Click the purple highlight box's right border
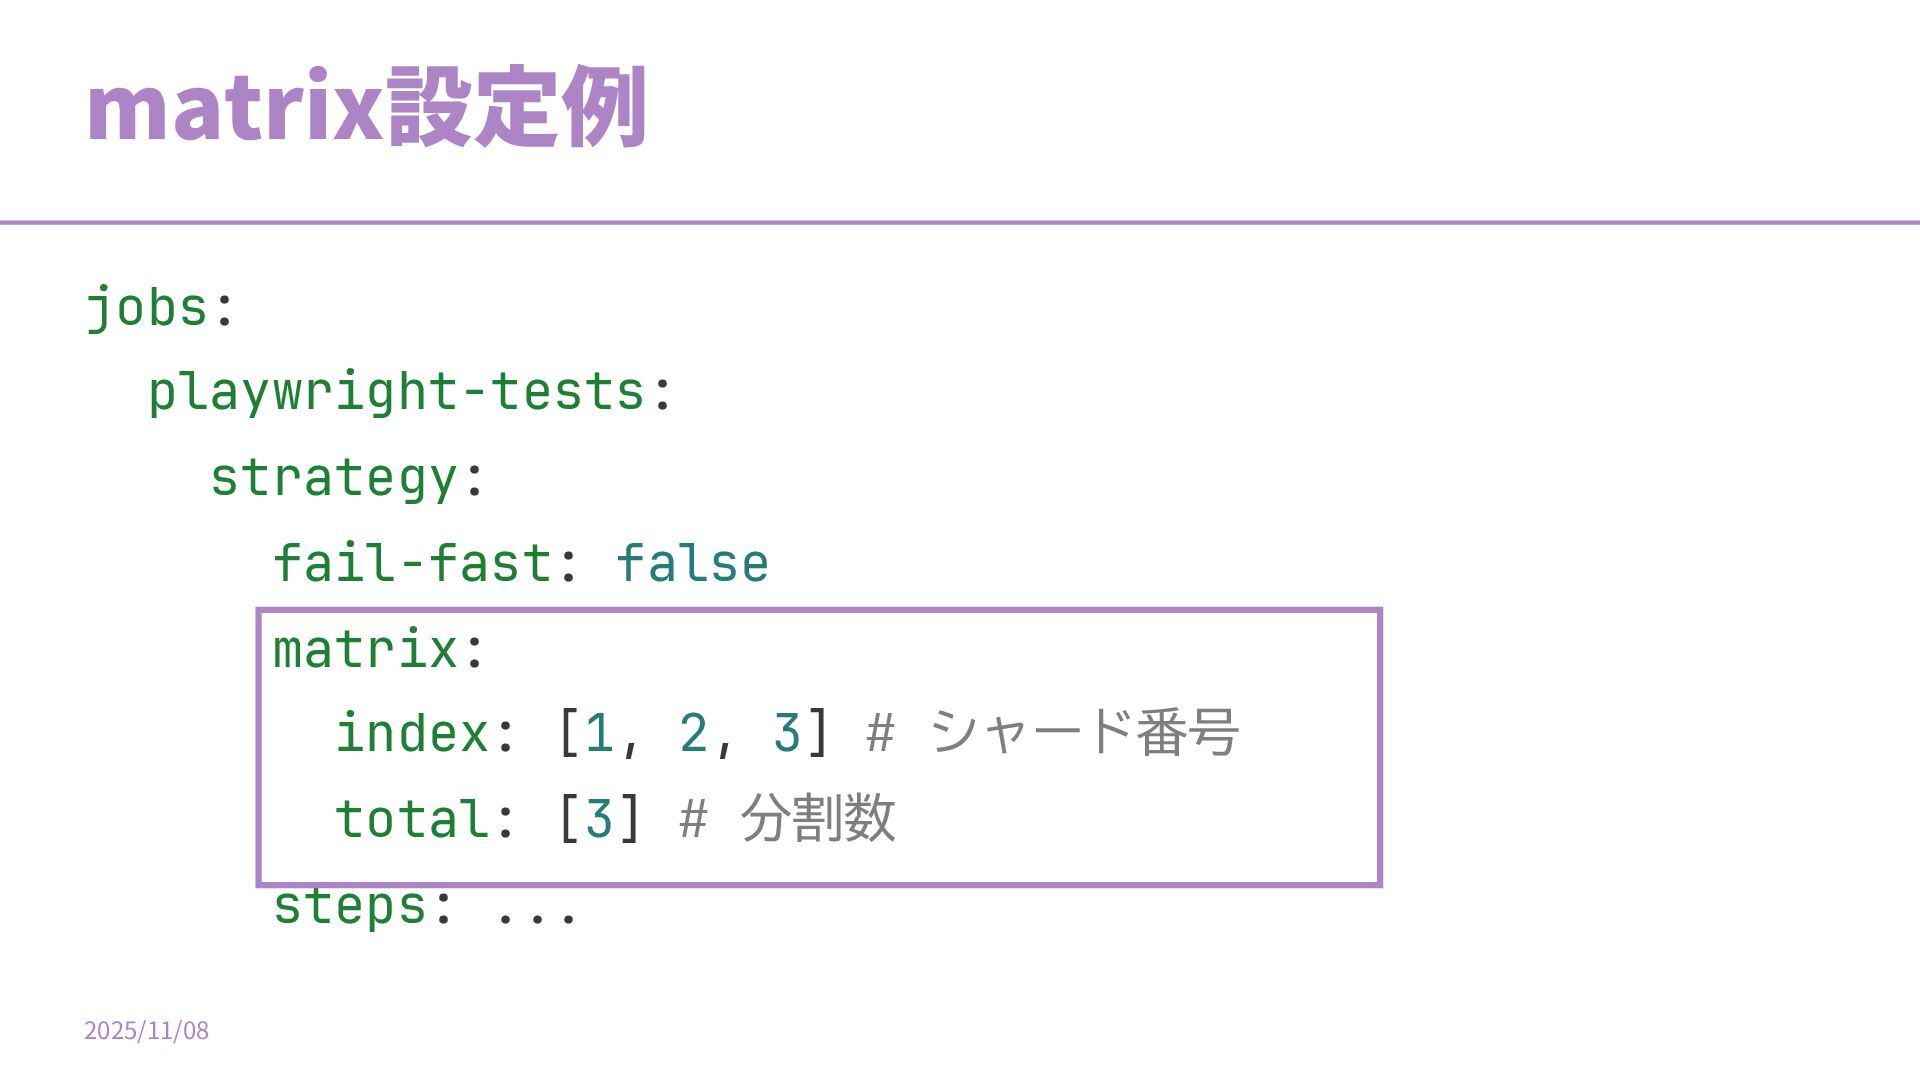Image resolution: width=1920 pixels, height=1080 pixels. pyautogui.click(x=1379, y=747)
